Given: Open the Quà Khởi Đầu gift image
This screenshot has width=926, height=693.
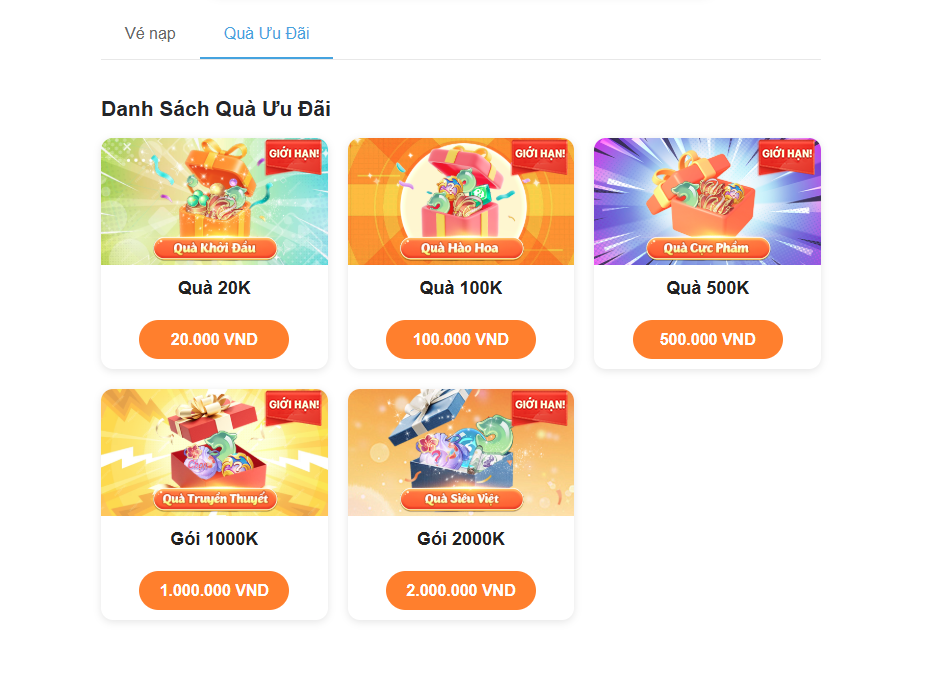Looking at the screenshot, I should click(x=214, y=201).
